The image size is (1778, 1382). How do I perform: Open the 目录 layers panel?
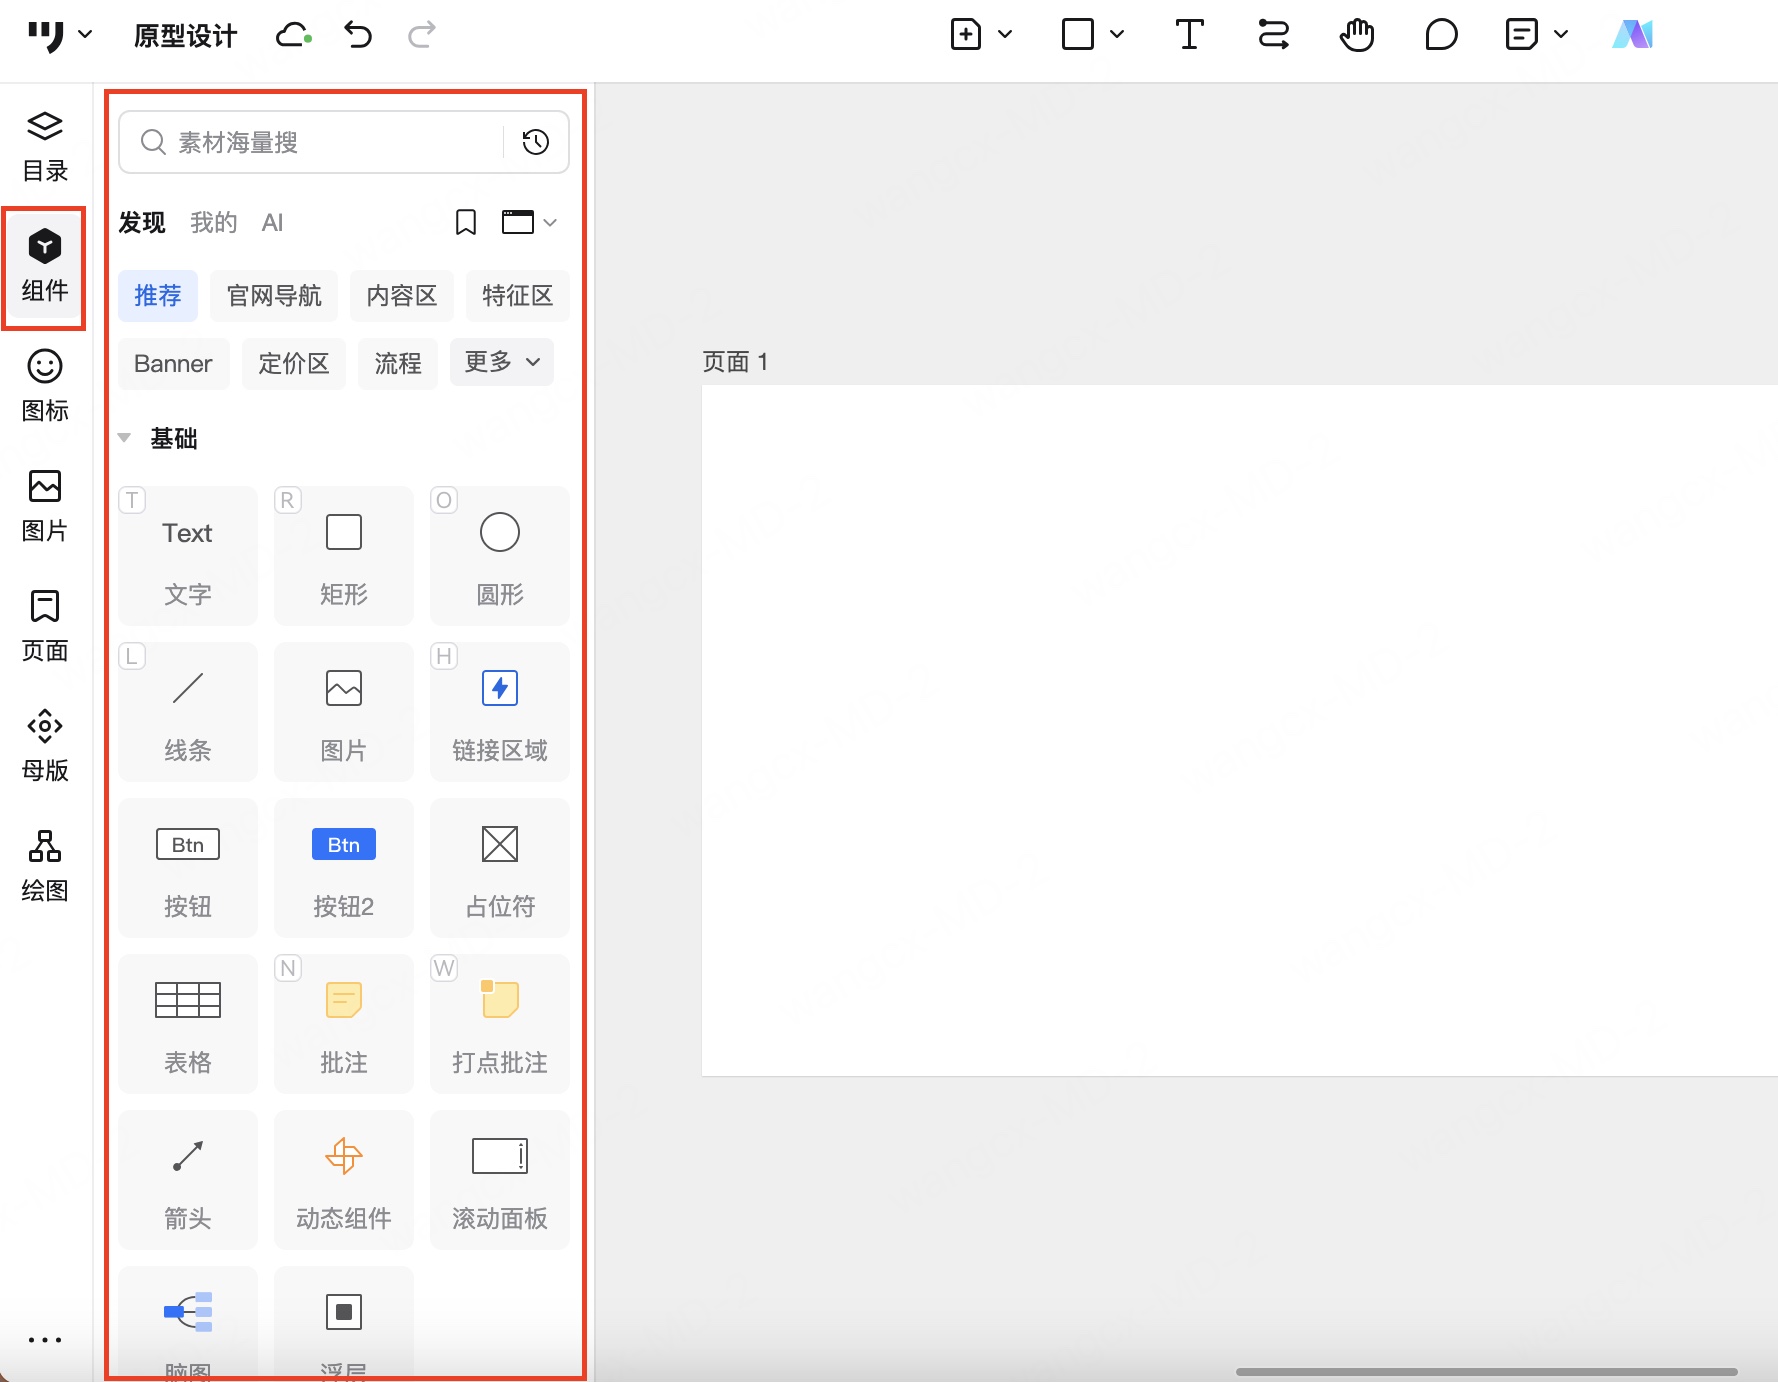point(45,146)
